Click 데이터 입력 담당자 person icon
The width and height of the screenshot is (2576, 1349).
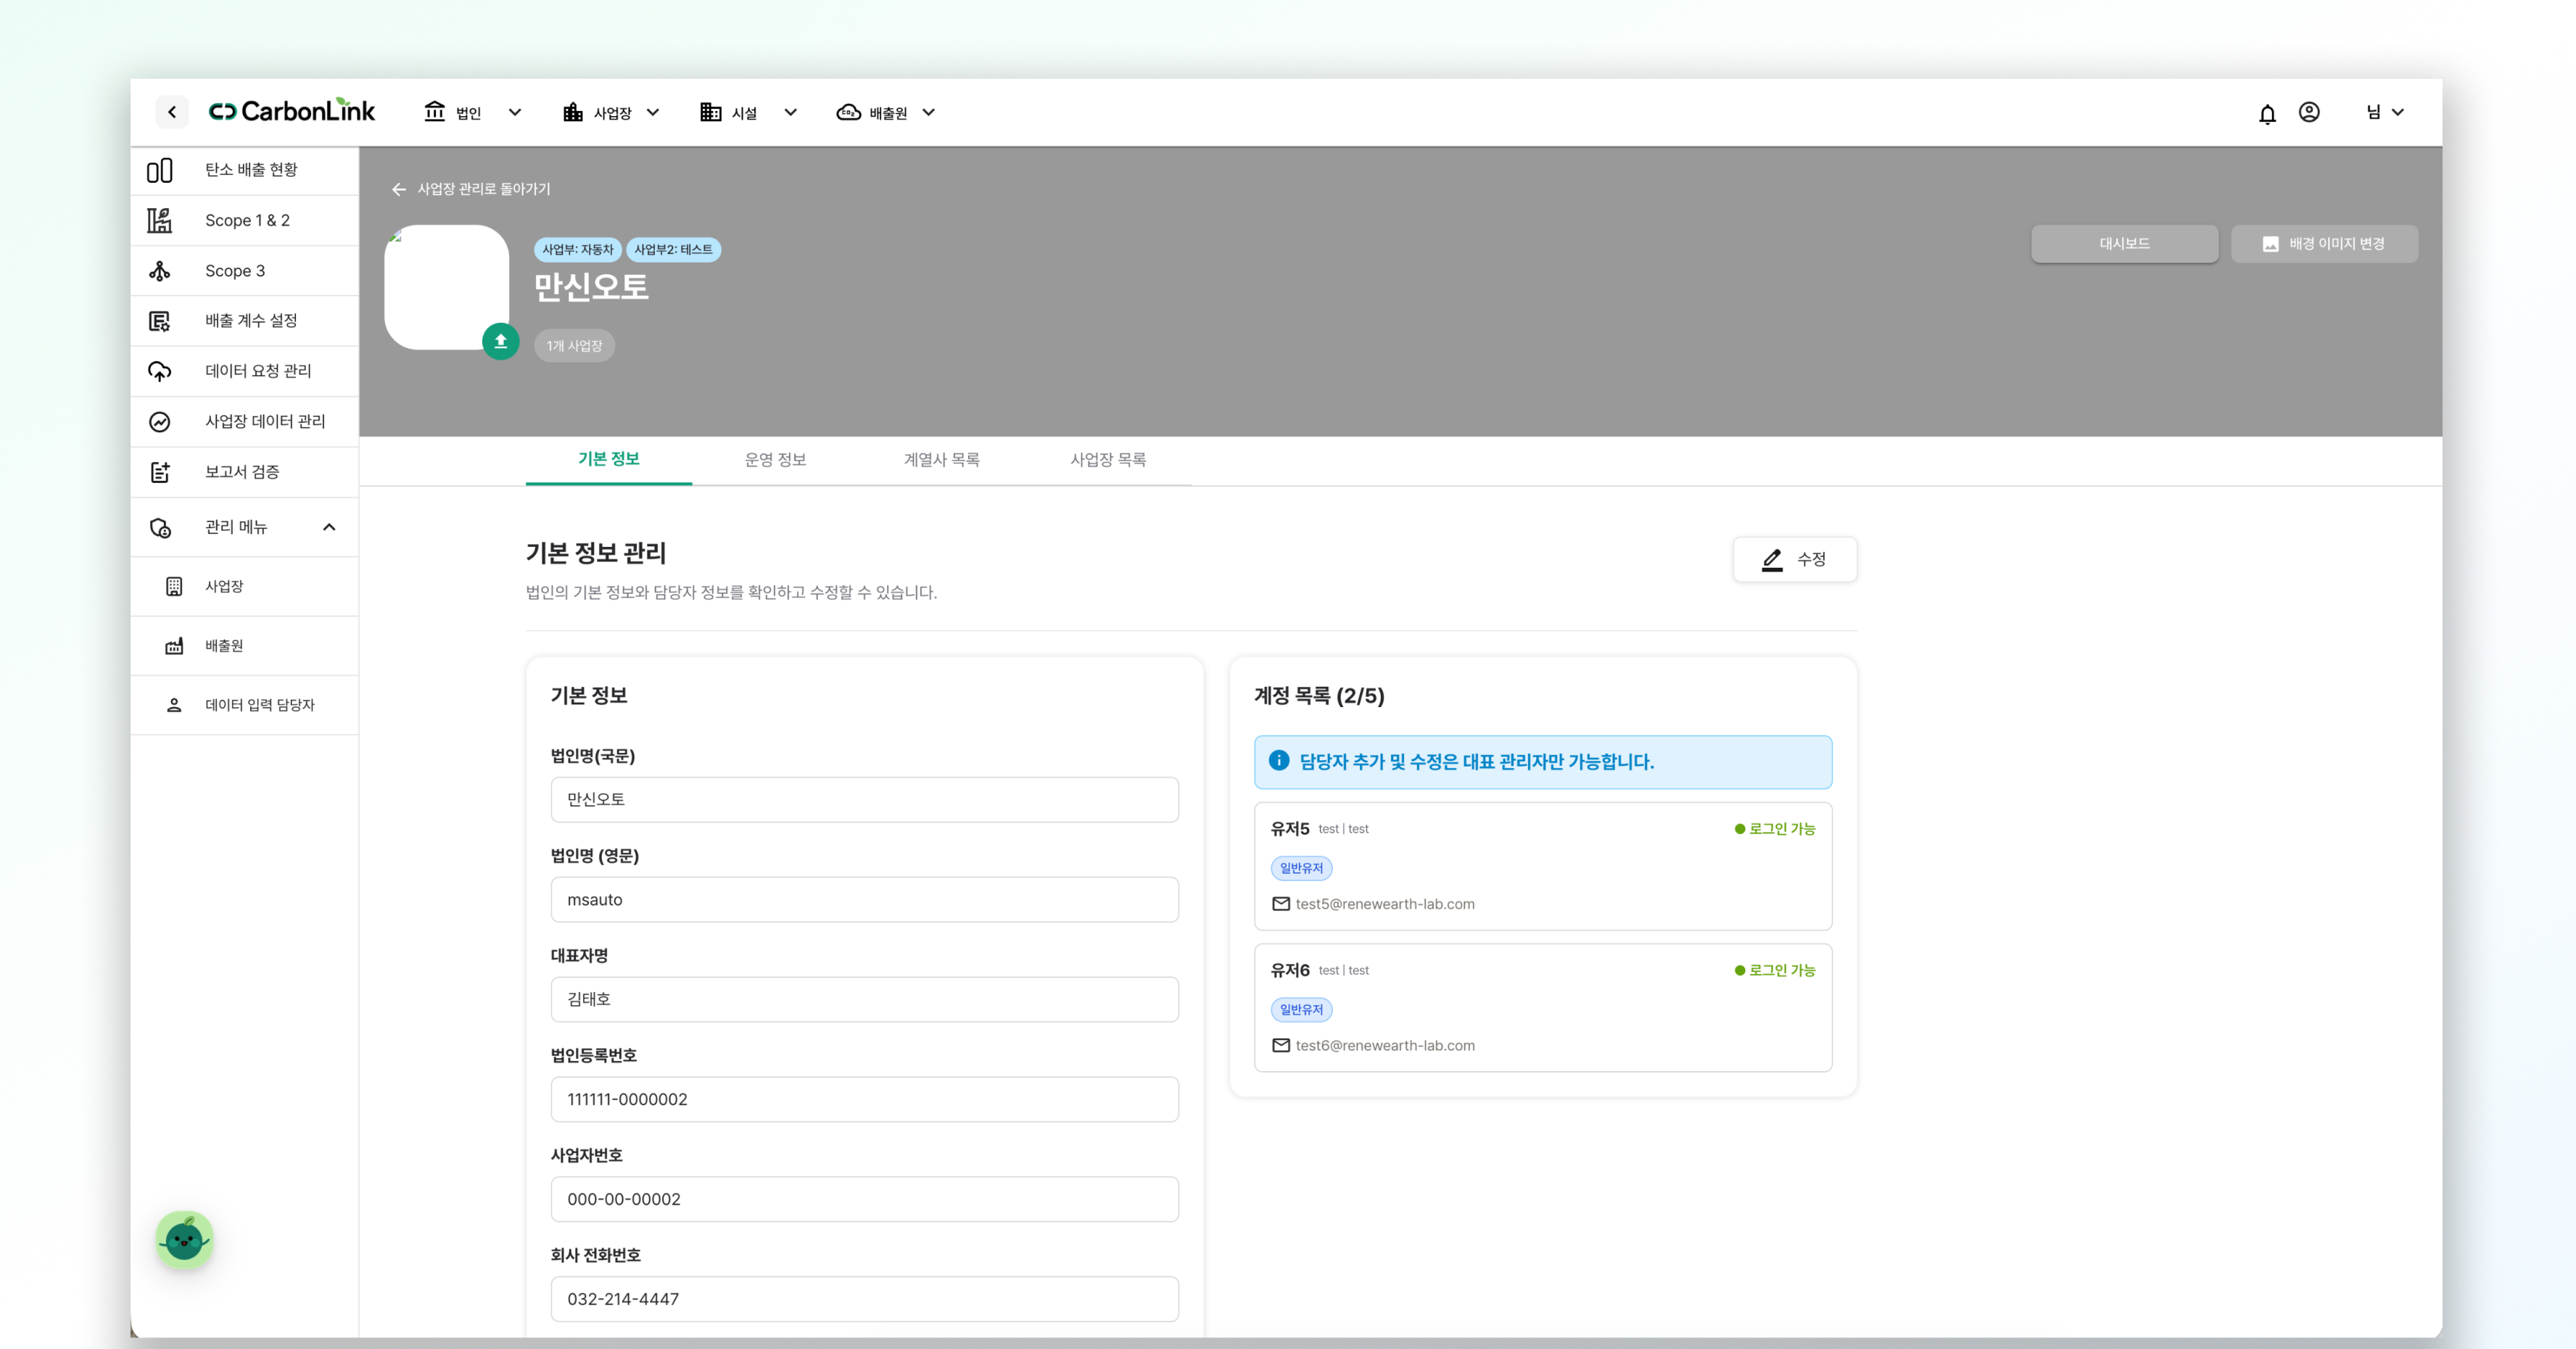(174, 705)
